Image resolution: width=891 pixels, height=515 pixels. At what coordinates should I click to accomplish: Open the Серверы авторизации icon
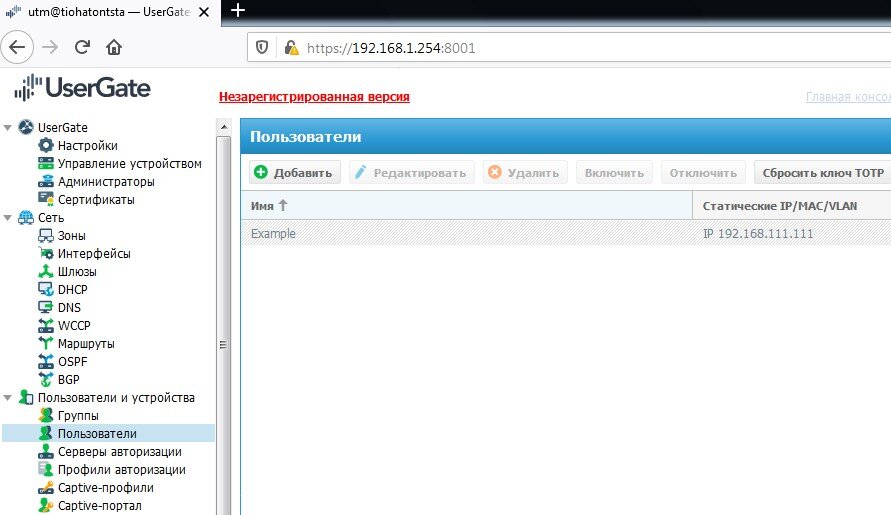(45, 452)
